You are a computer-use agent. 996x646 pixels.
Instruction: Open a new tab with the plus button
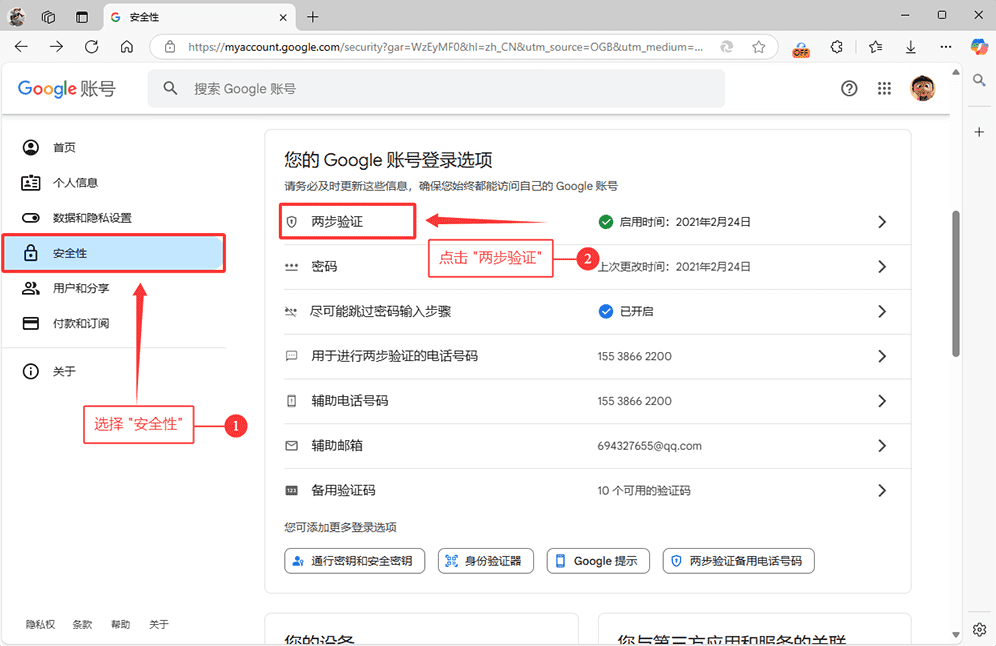coord(313,17)
